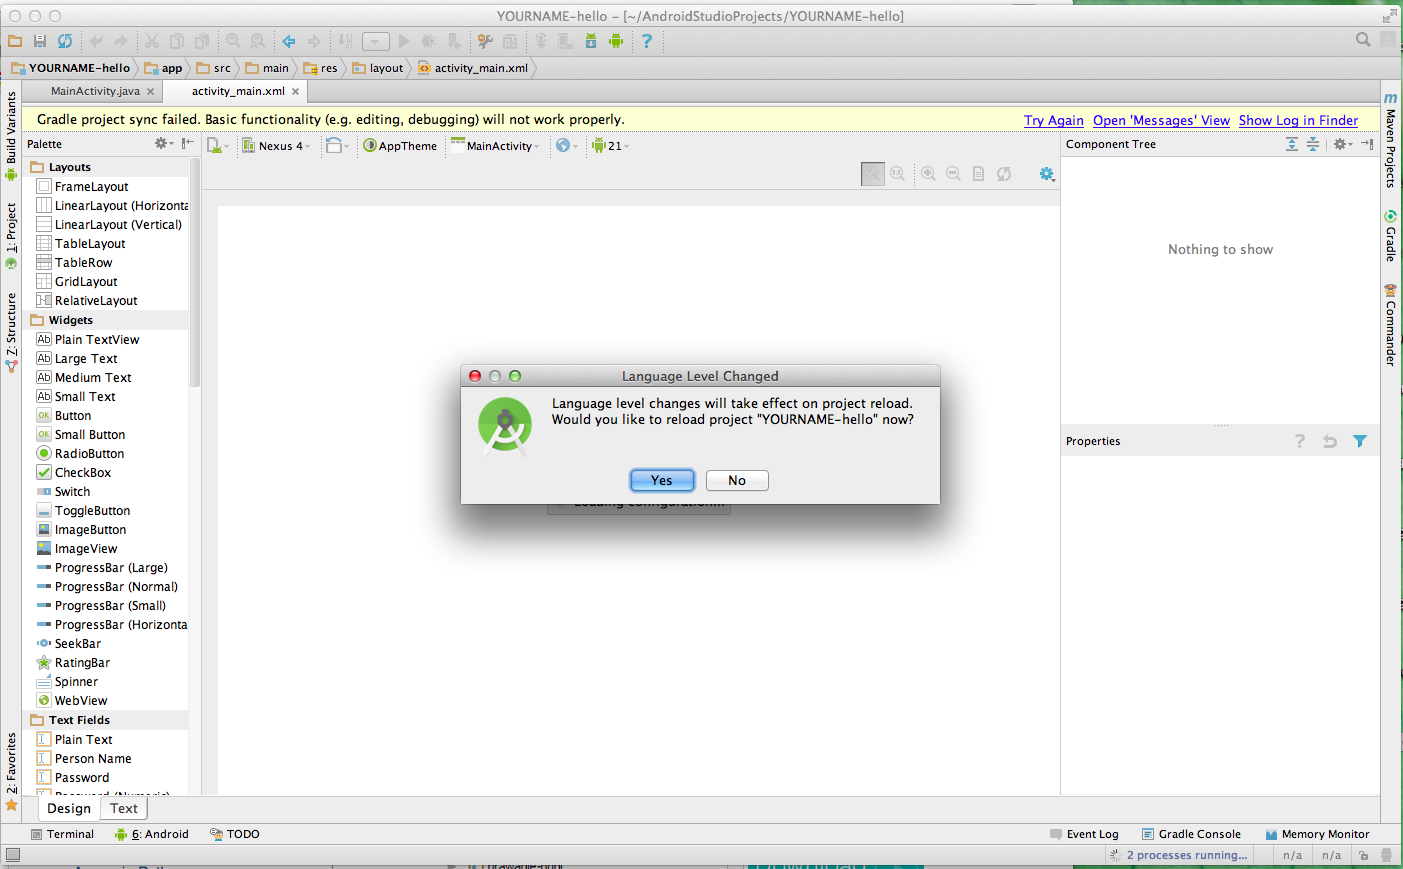This screenshot has height=869, width=1403.
Task: Open the locale globe dropdown
Action: pyautogui.click(x=567, y=146)
